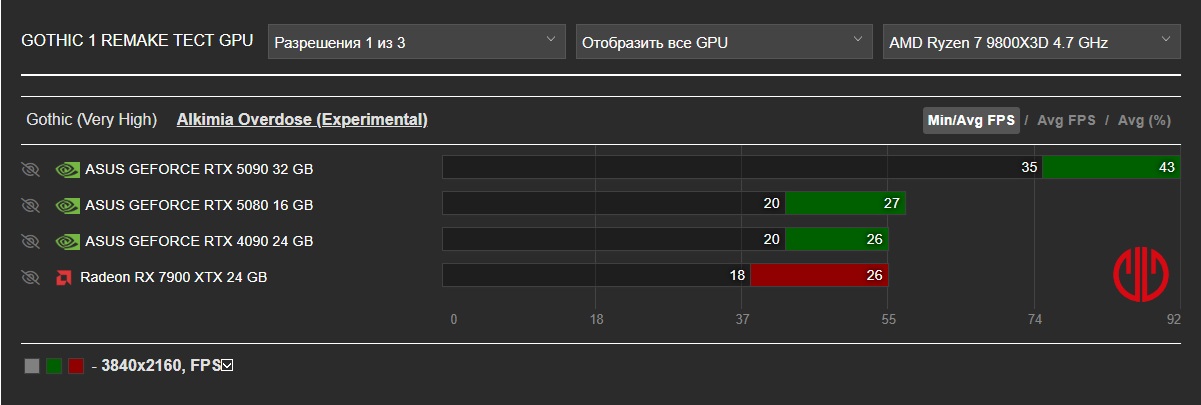
Task: Click the green legend color swatch
Action: point(54,366)
